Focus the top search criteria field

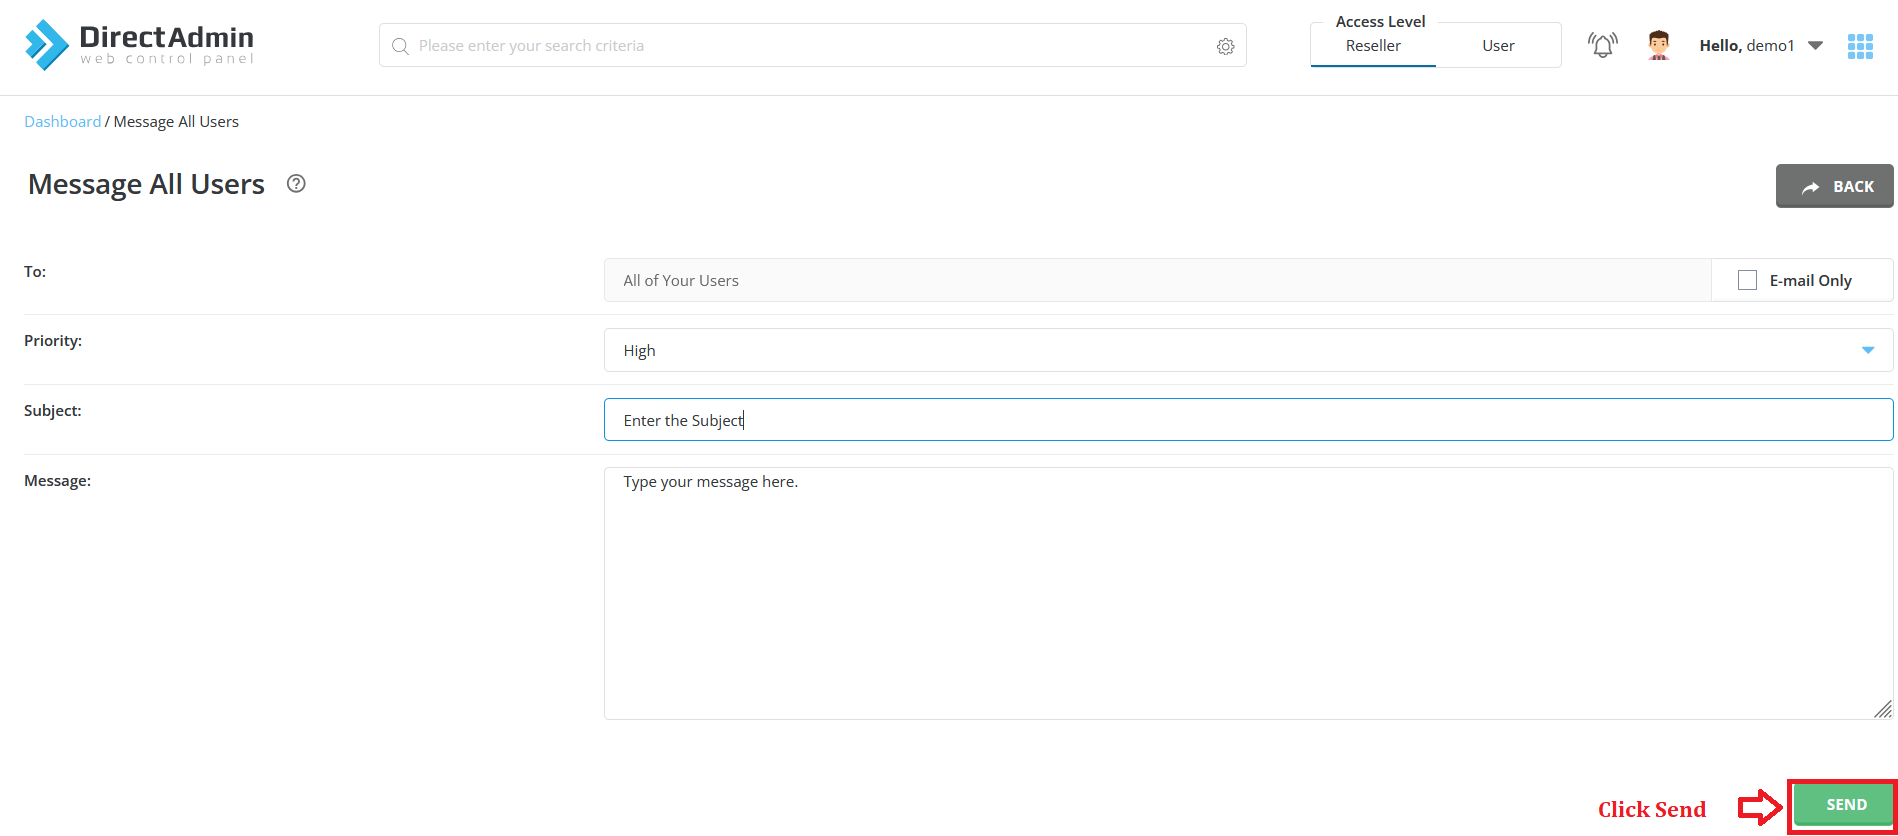(812, 46)
